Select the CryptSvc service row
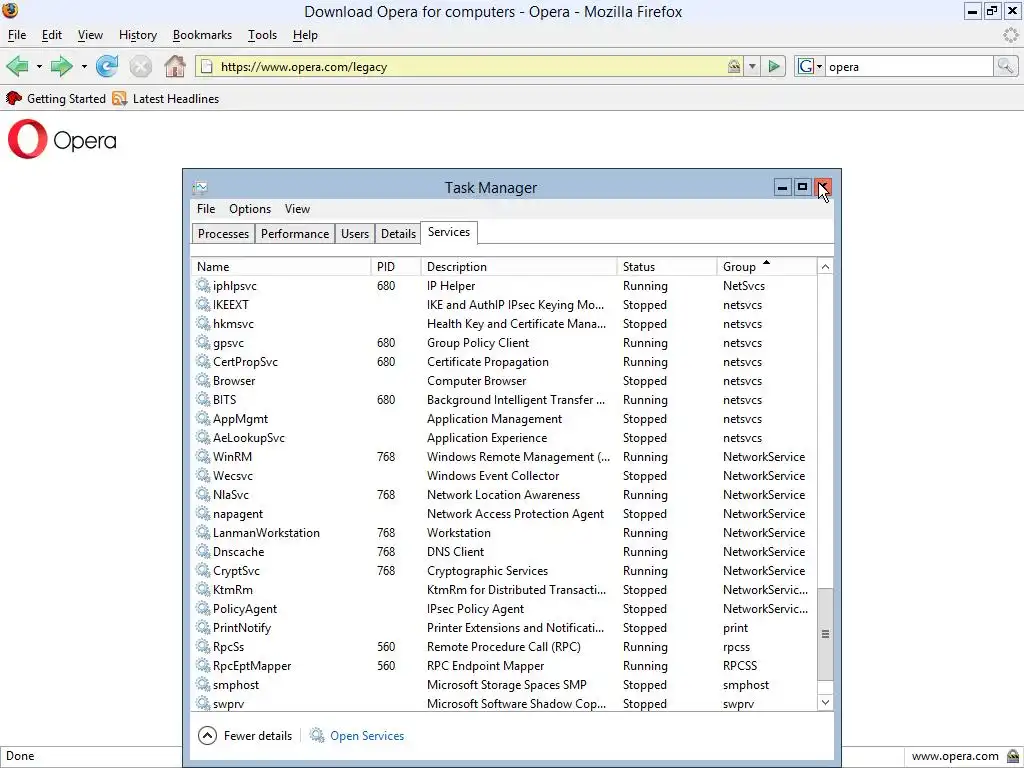1024x768 pixels. click(504, 571)
